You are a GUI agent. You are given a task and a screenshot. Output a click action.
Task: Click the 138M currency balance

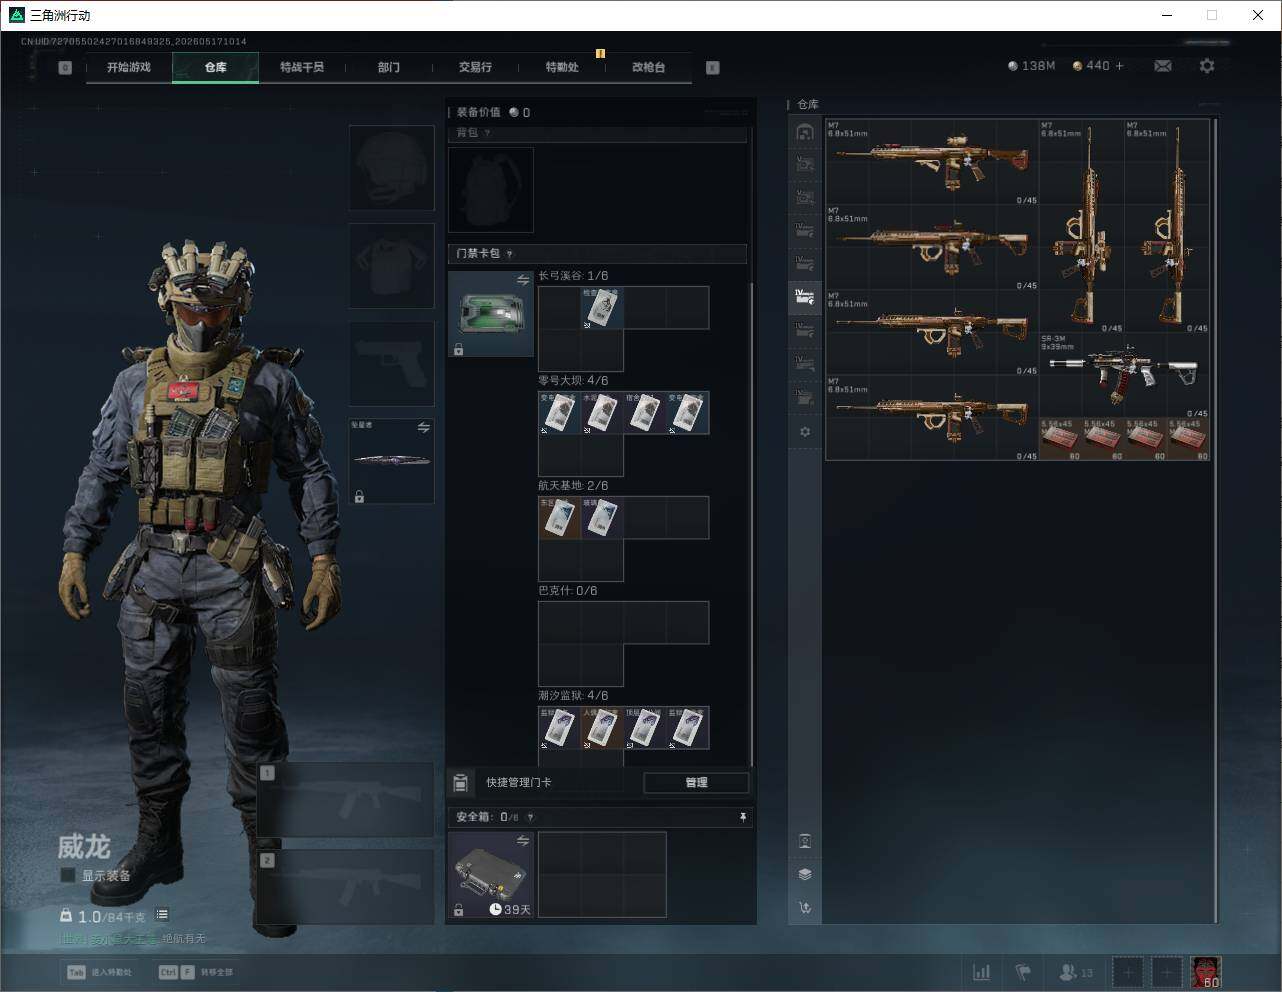[1031, 66]
